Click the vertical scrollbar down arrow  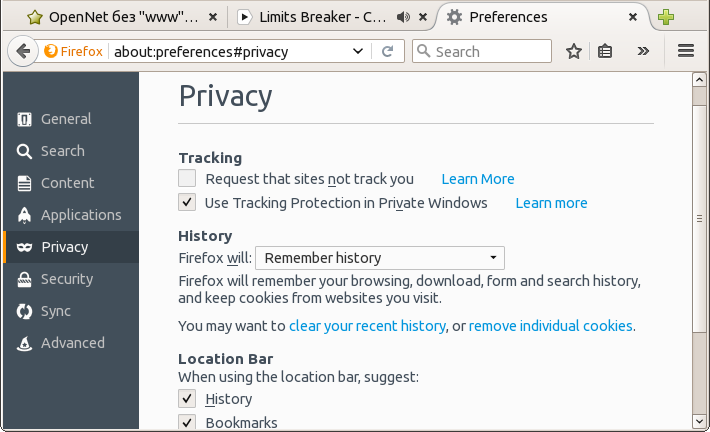coord(699,420)
